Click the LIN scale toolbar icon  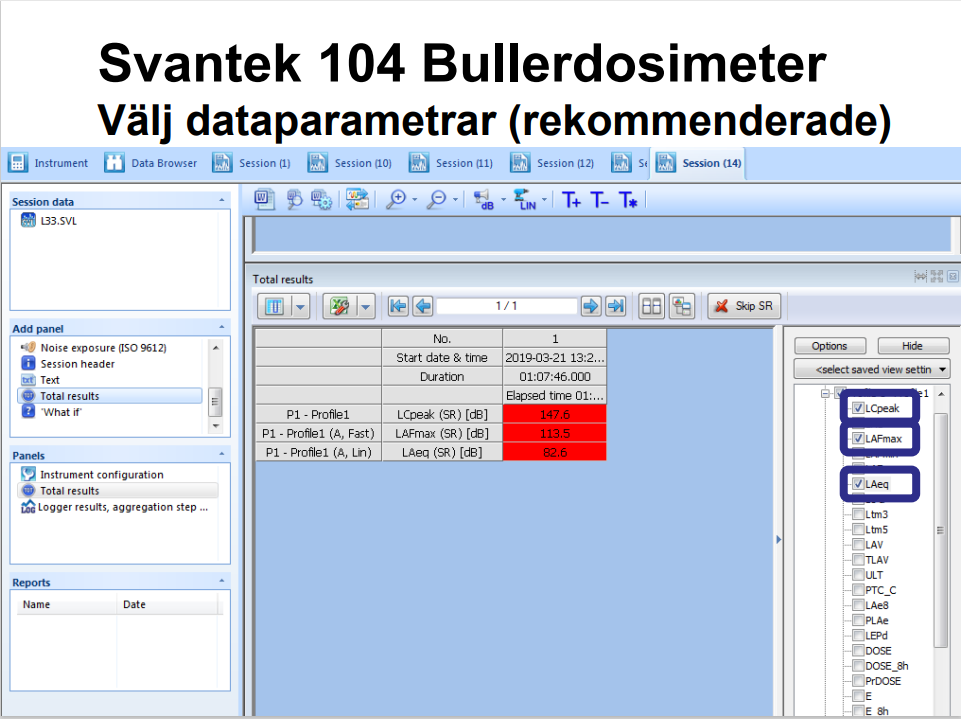pos(524,200)
